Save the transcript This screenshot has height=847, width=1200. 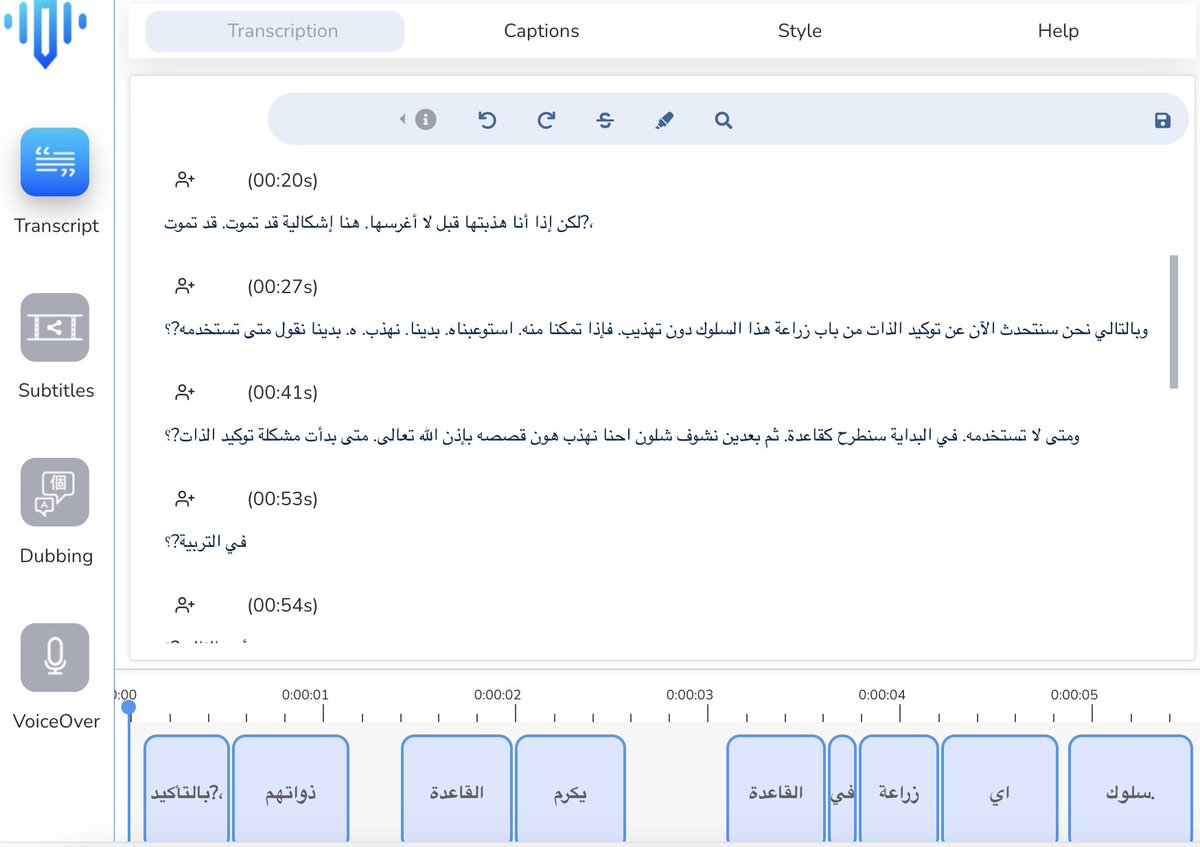pyautogui.click(x=1162, y=120)
